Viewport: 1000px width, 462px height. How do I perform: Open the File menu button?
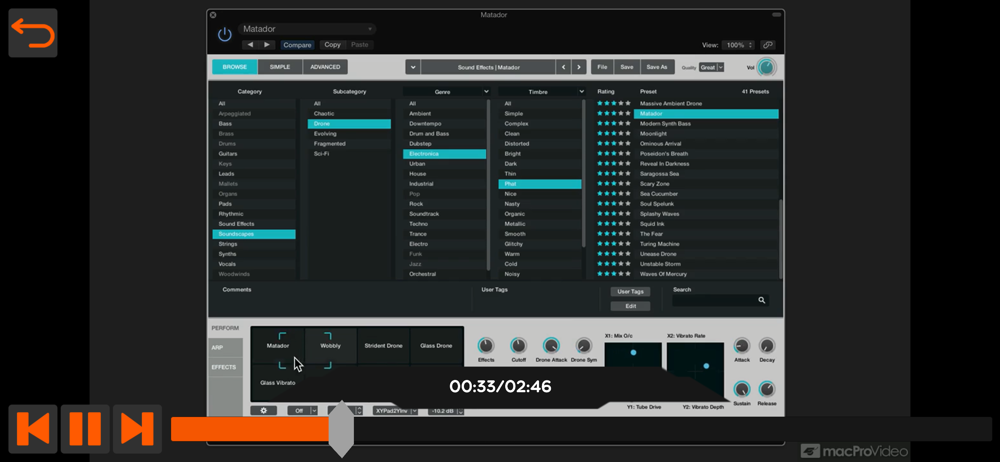602,67
